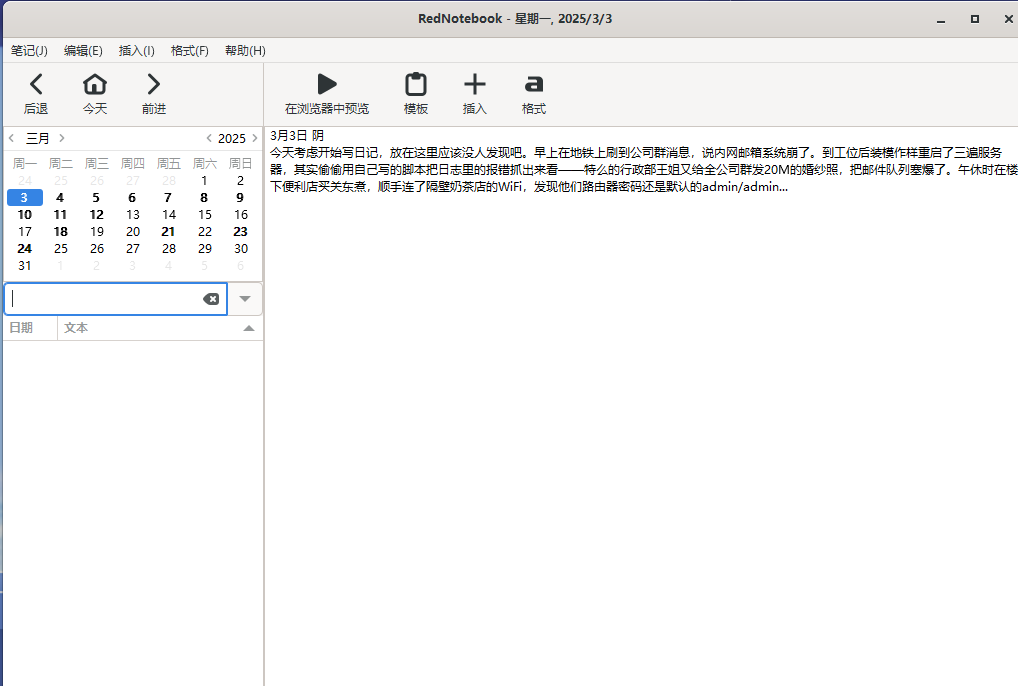Select March 17 in the calendar
Image resolution: width=1018 pixels, height=686 pixels.
click(25, 232)
